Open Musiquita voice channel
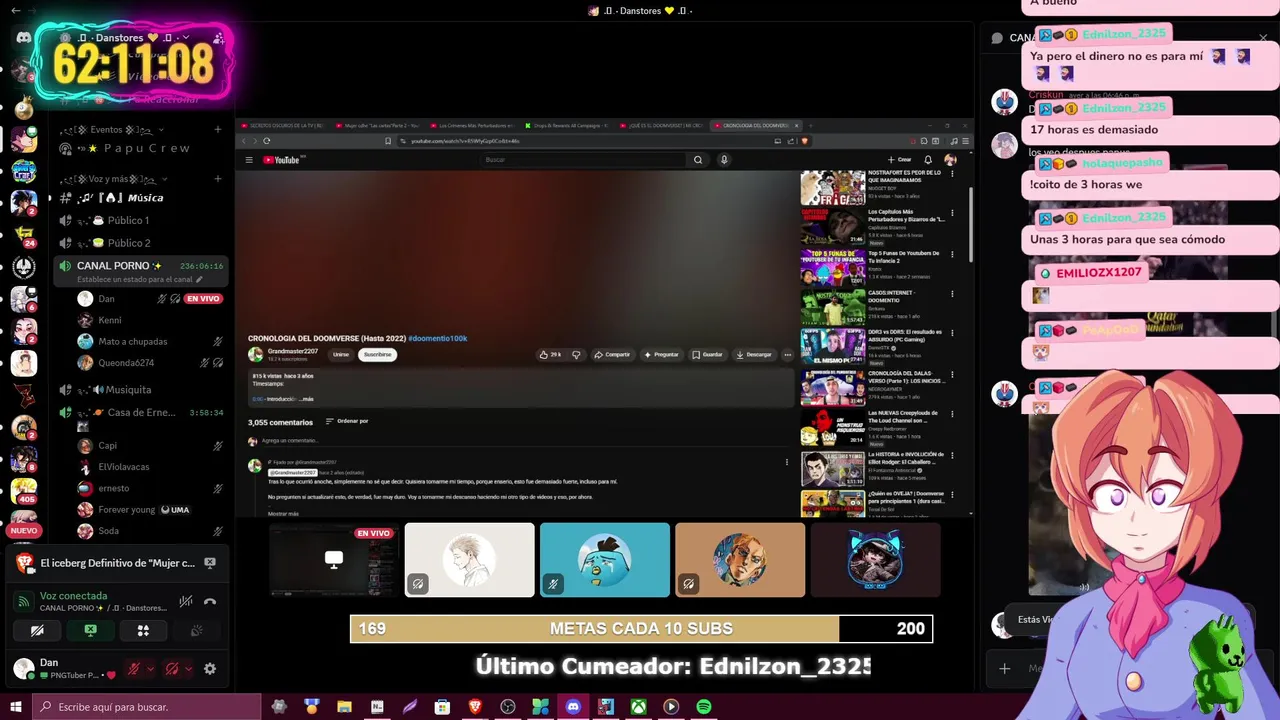The image size is (1280, 720). pyautogui.click(x=140, y=390)
